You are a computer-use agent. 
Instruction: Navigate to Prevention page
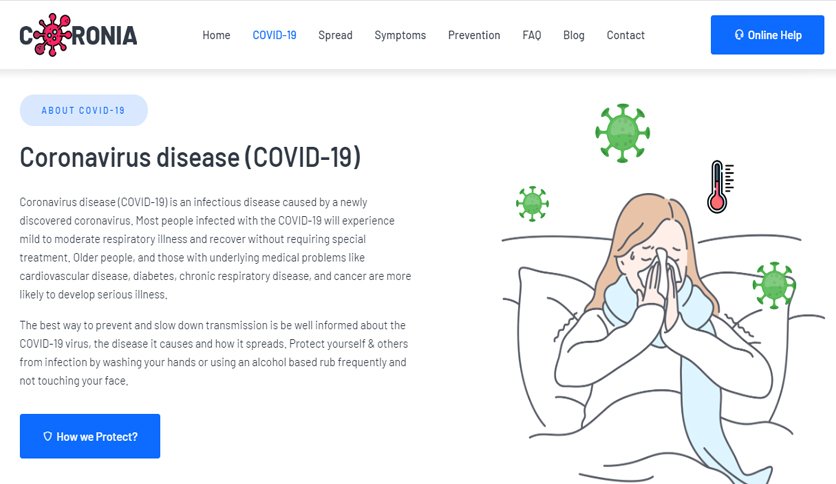(474, 35)
